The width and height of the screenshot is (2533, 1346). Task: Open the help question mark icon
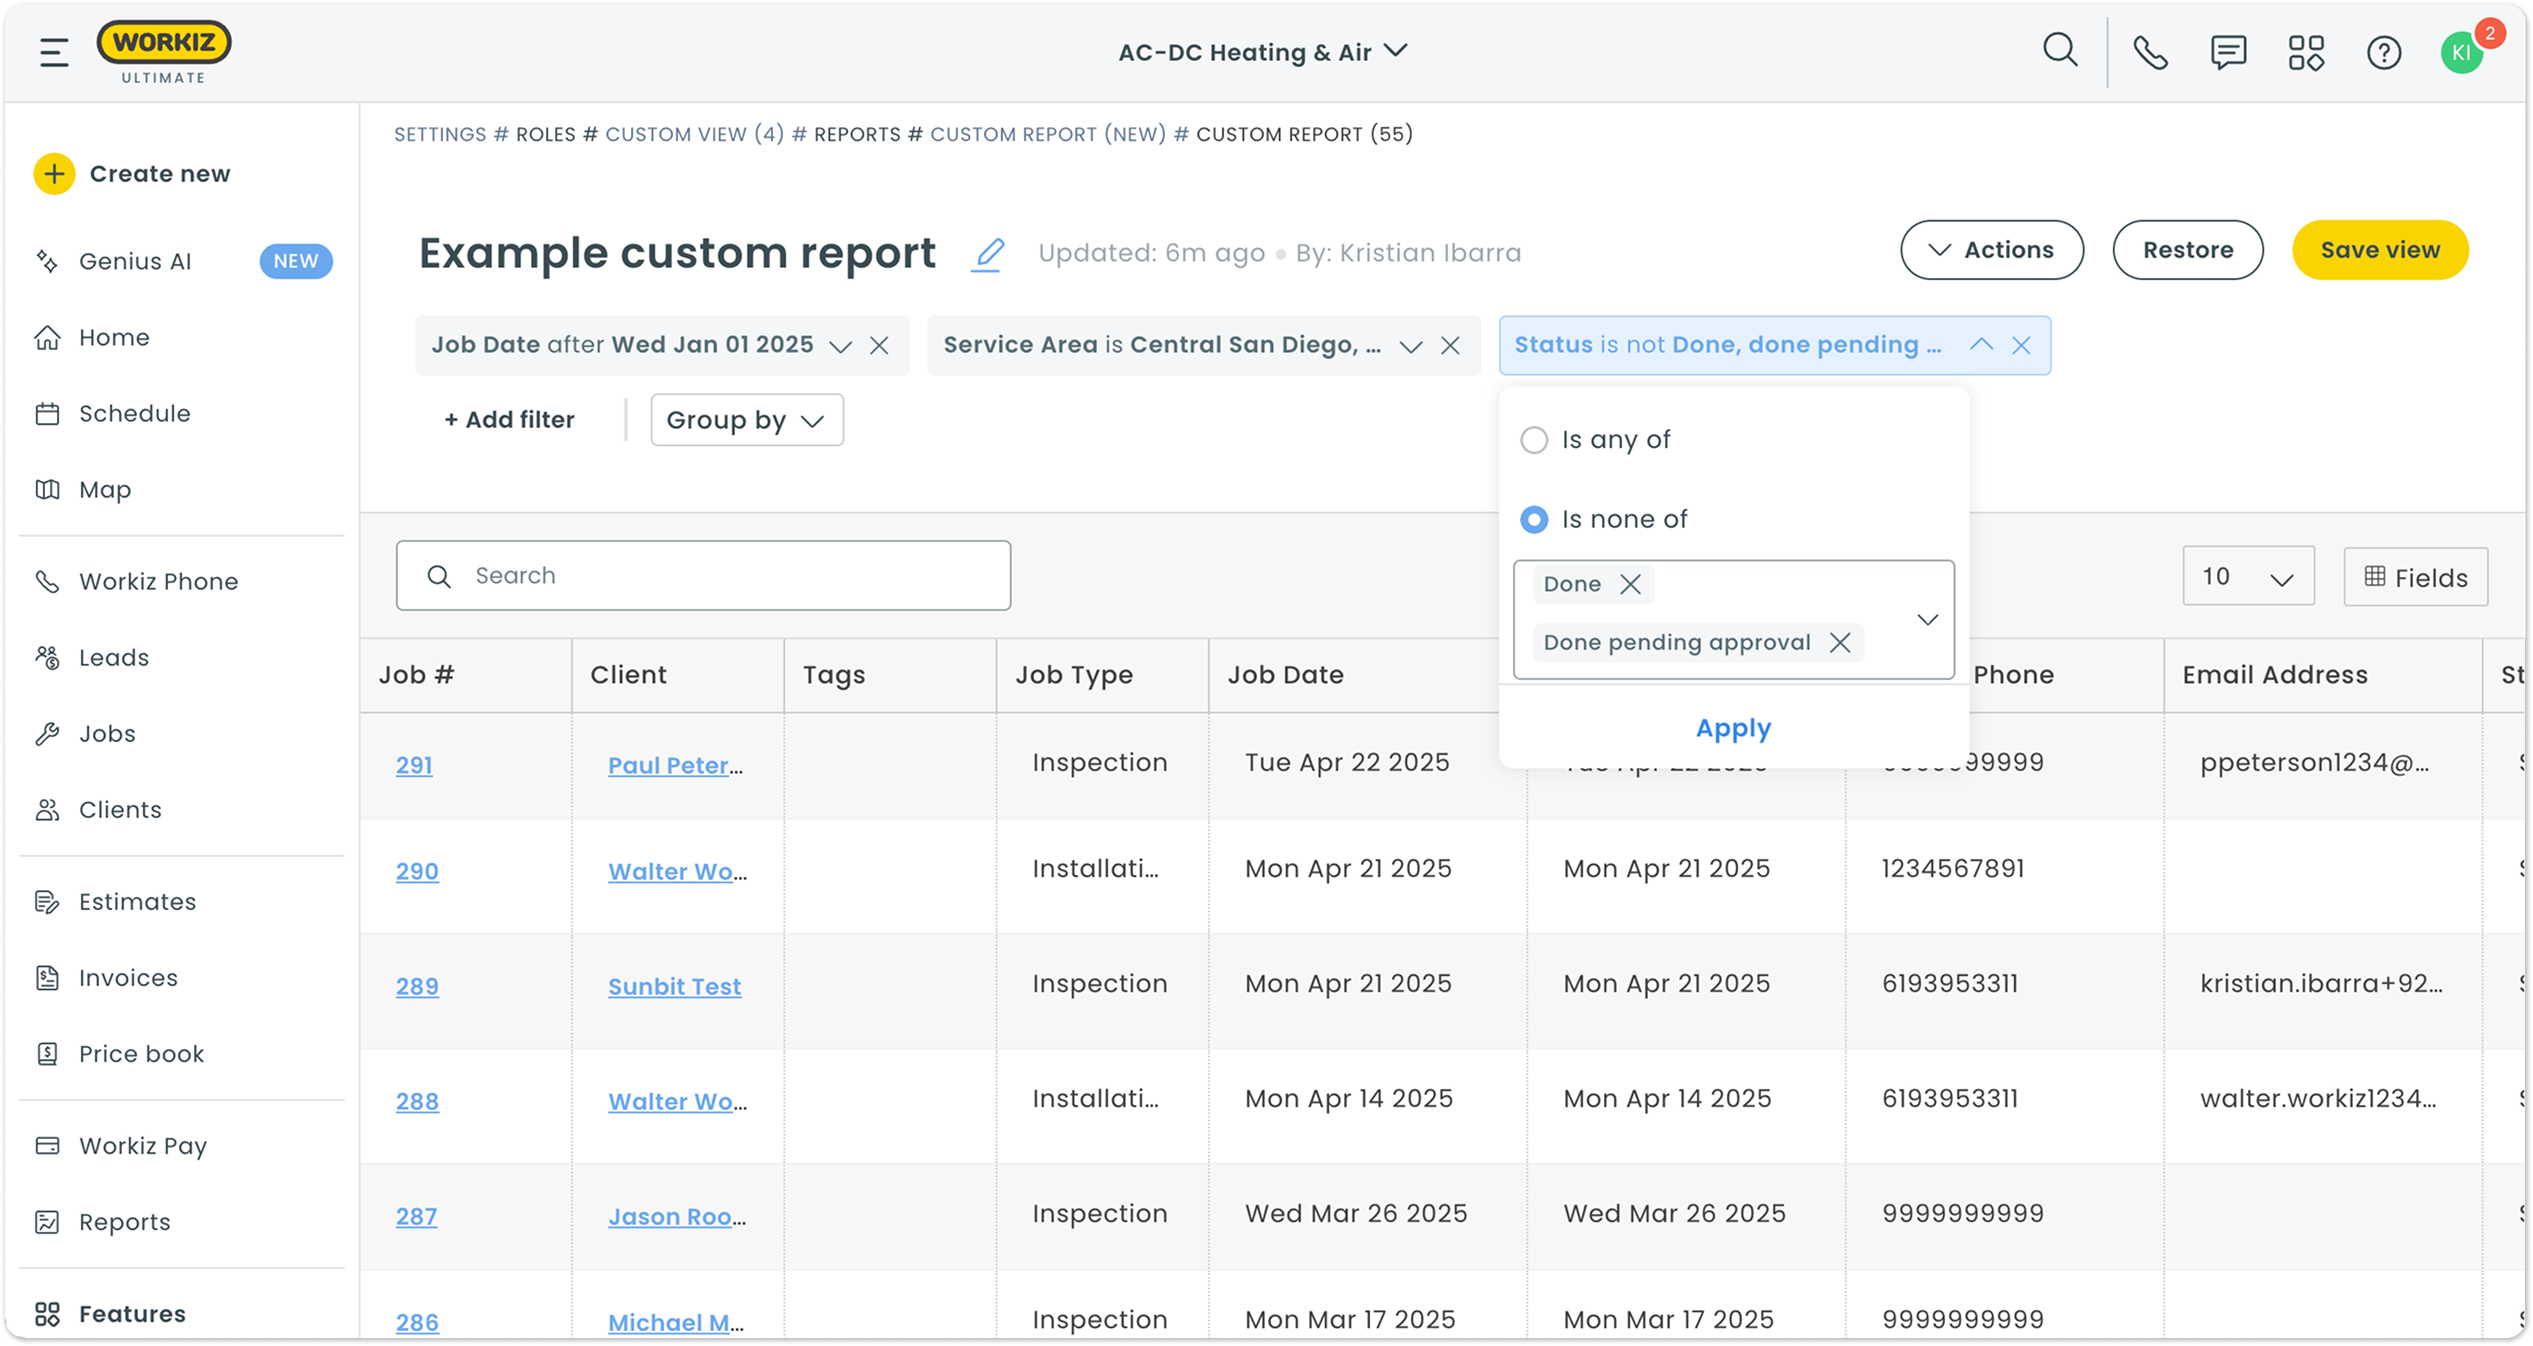coord(2384,52)
